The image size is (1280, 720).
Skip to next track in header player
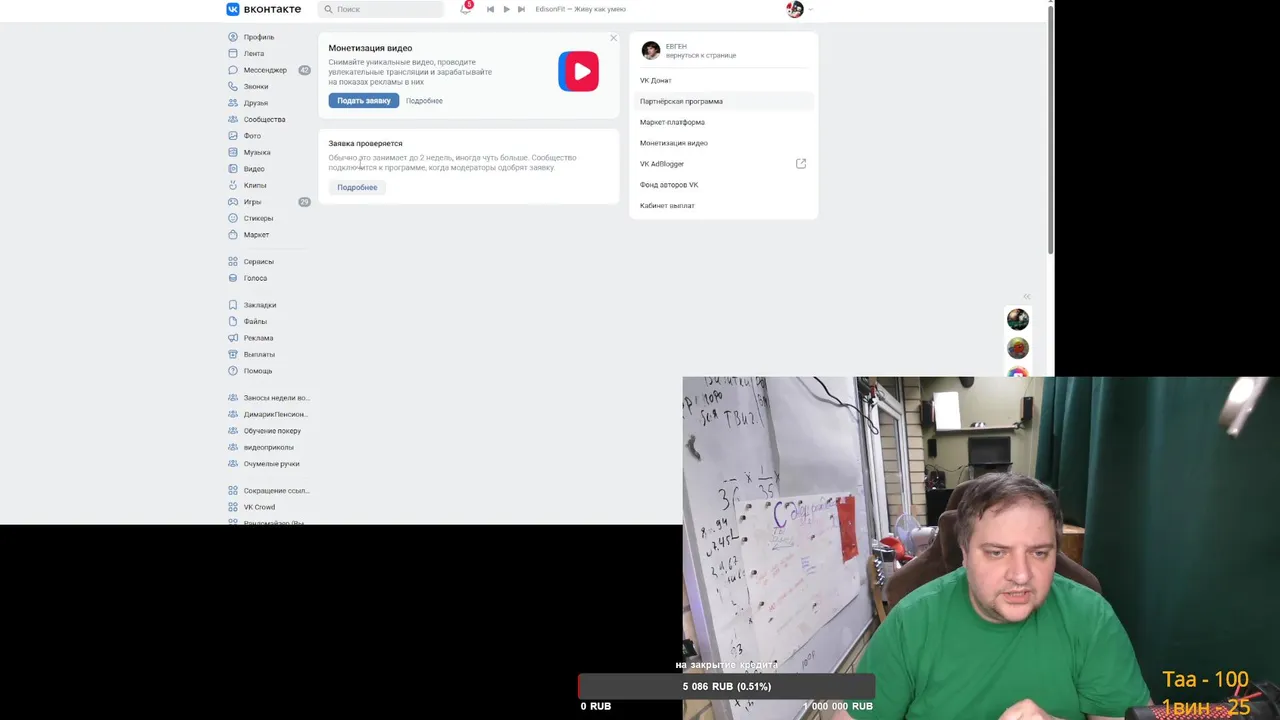pyautogui.click(x=521, y=9)
